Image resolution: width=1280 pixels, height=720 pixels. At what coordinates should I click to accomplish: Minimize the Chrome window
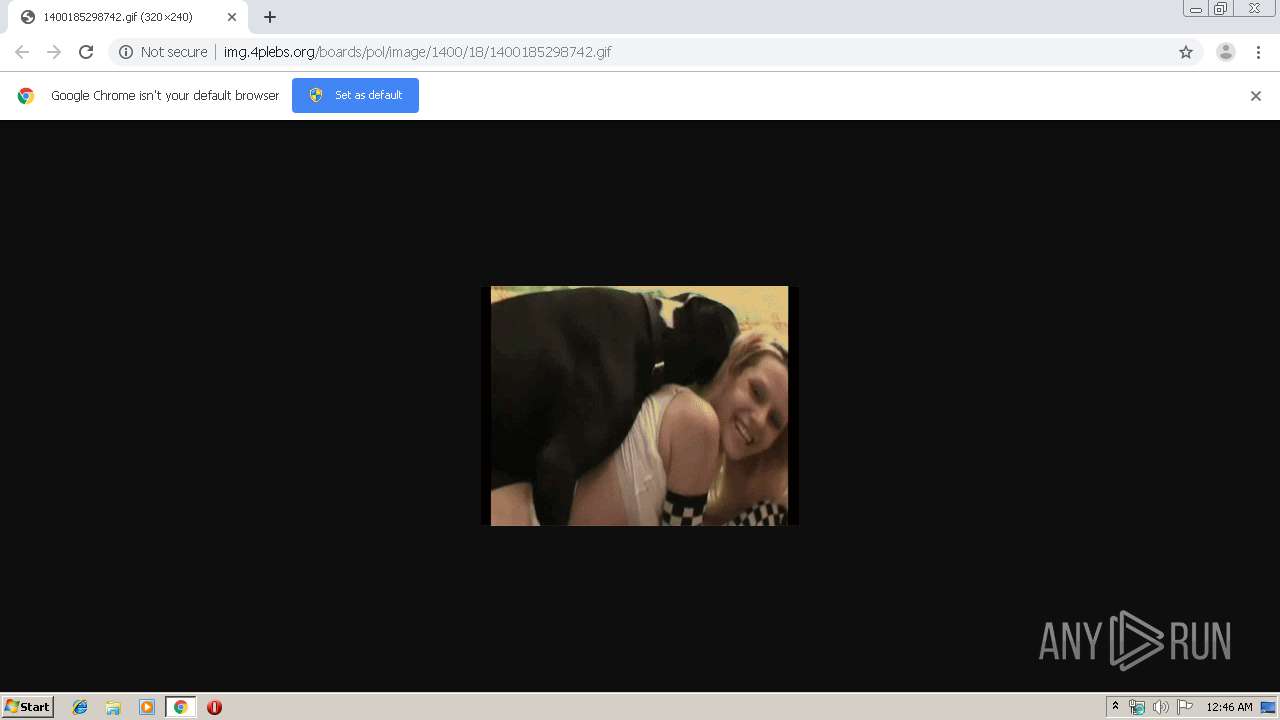tap(1196, 9)
